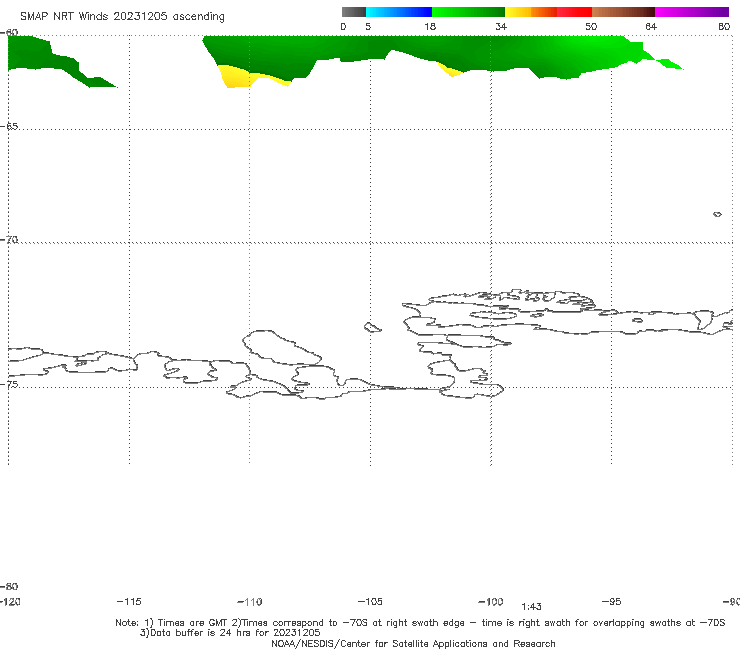Click the NOAA/NESDIS credit line
Image resolution: width=740 pixels, height=650 pixels.
click(413, 643)
